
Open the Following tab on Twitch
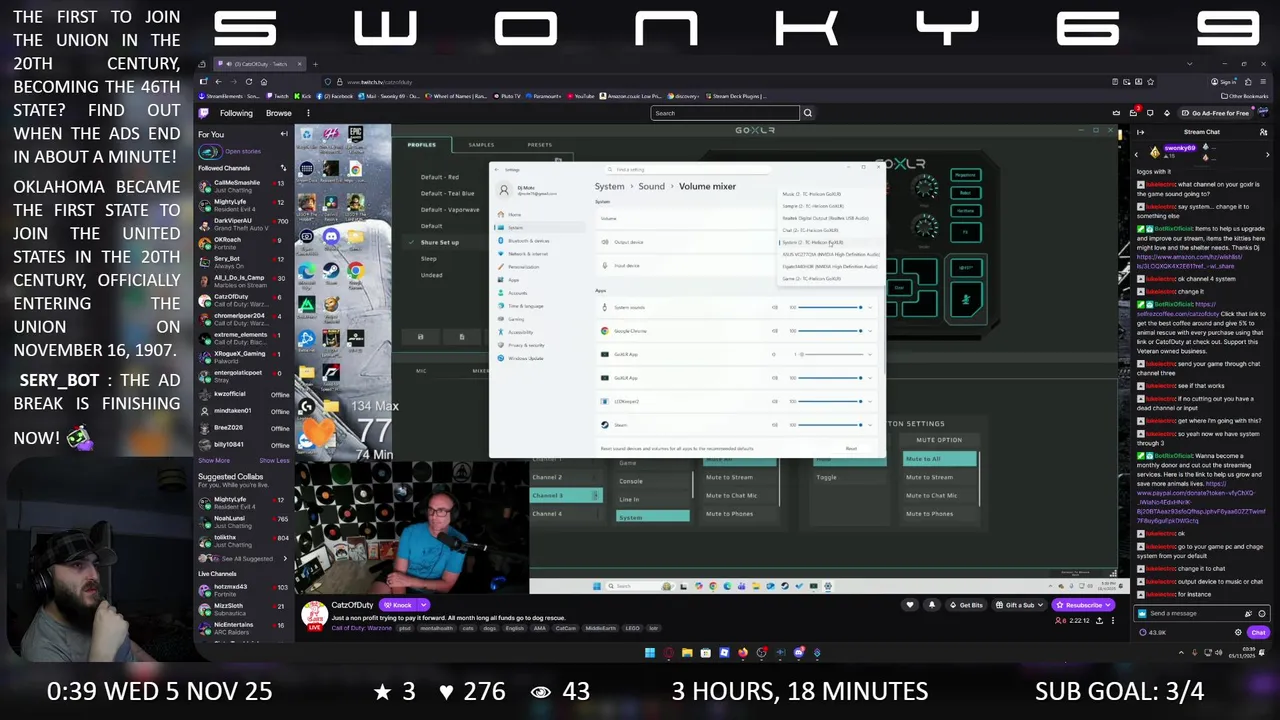[236, 113]
